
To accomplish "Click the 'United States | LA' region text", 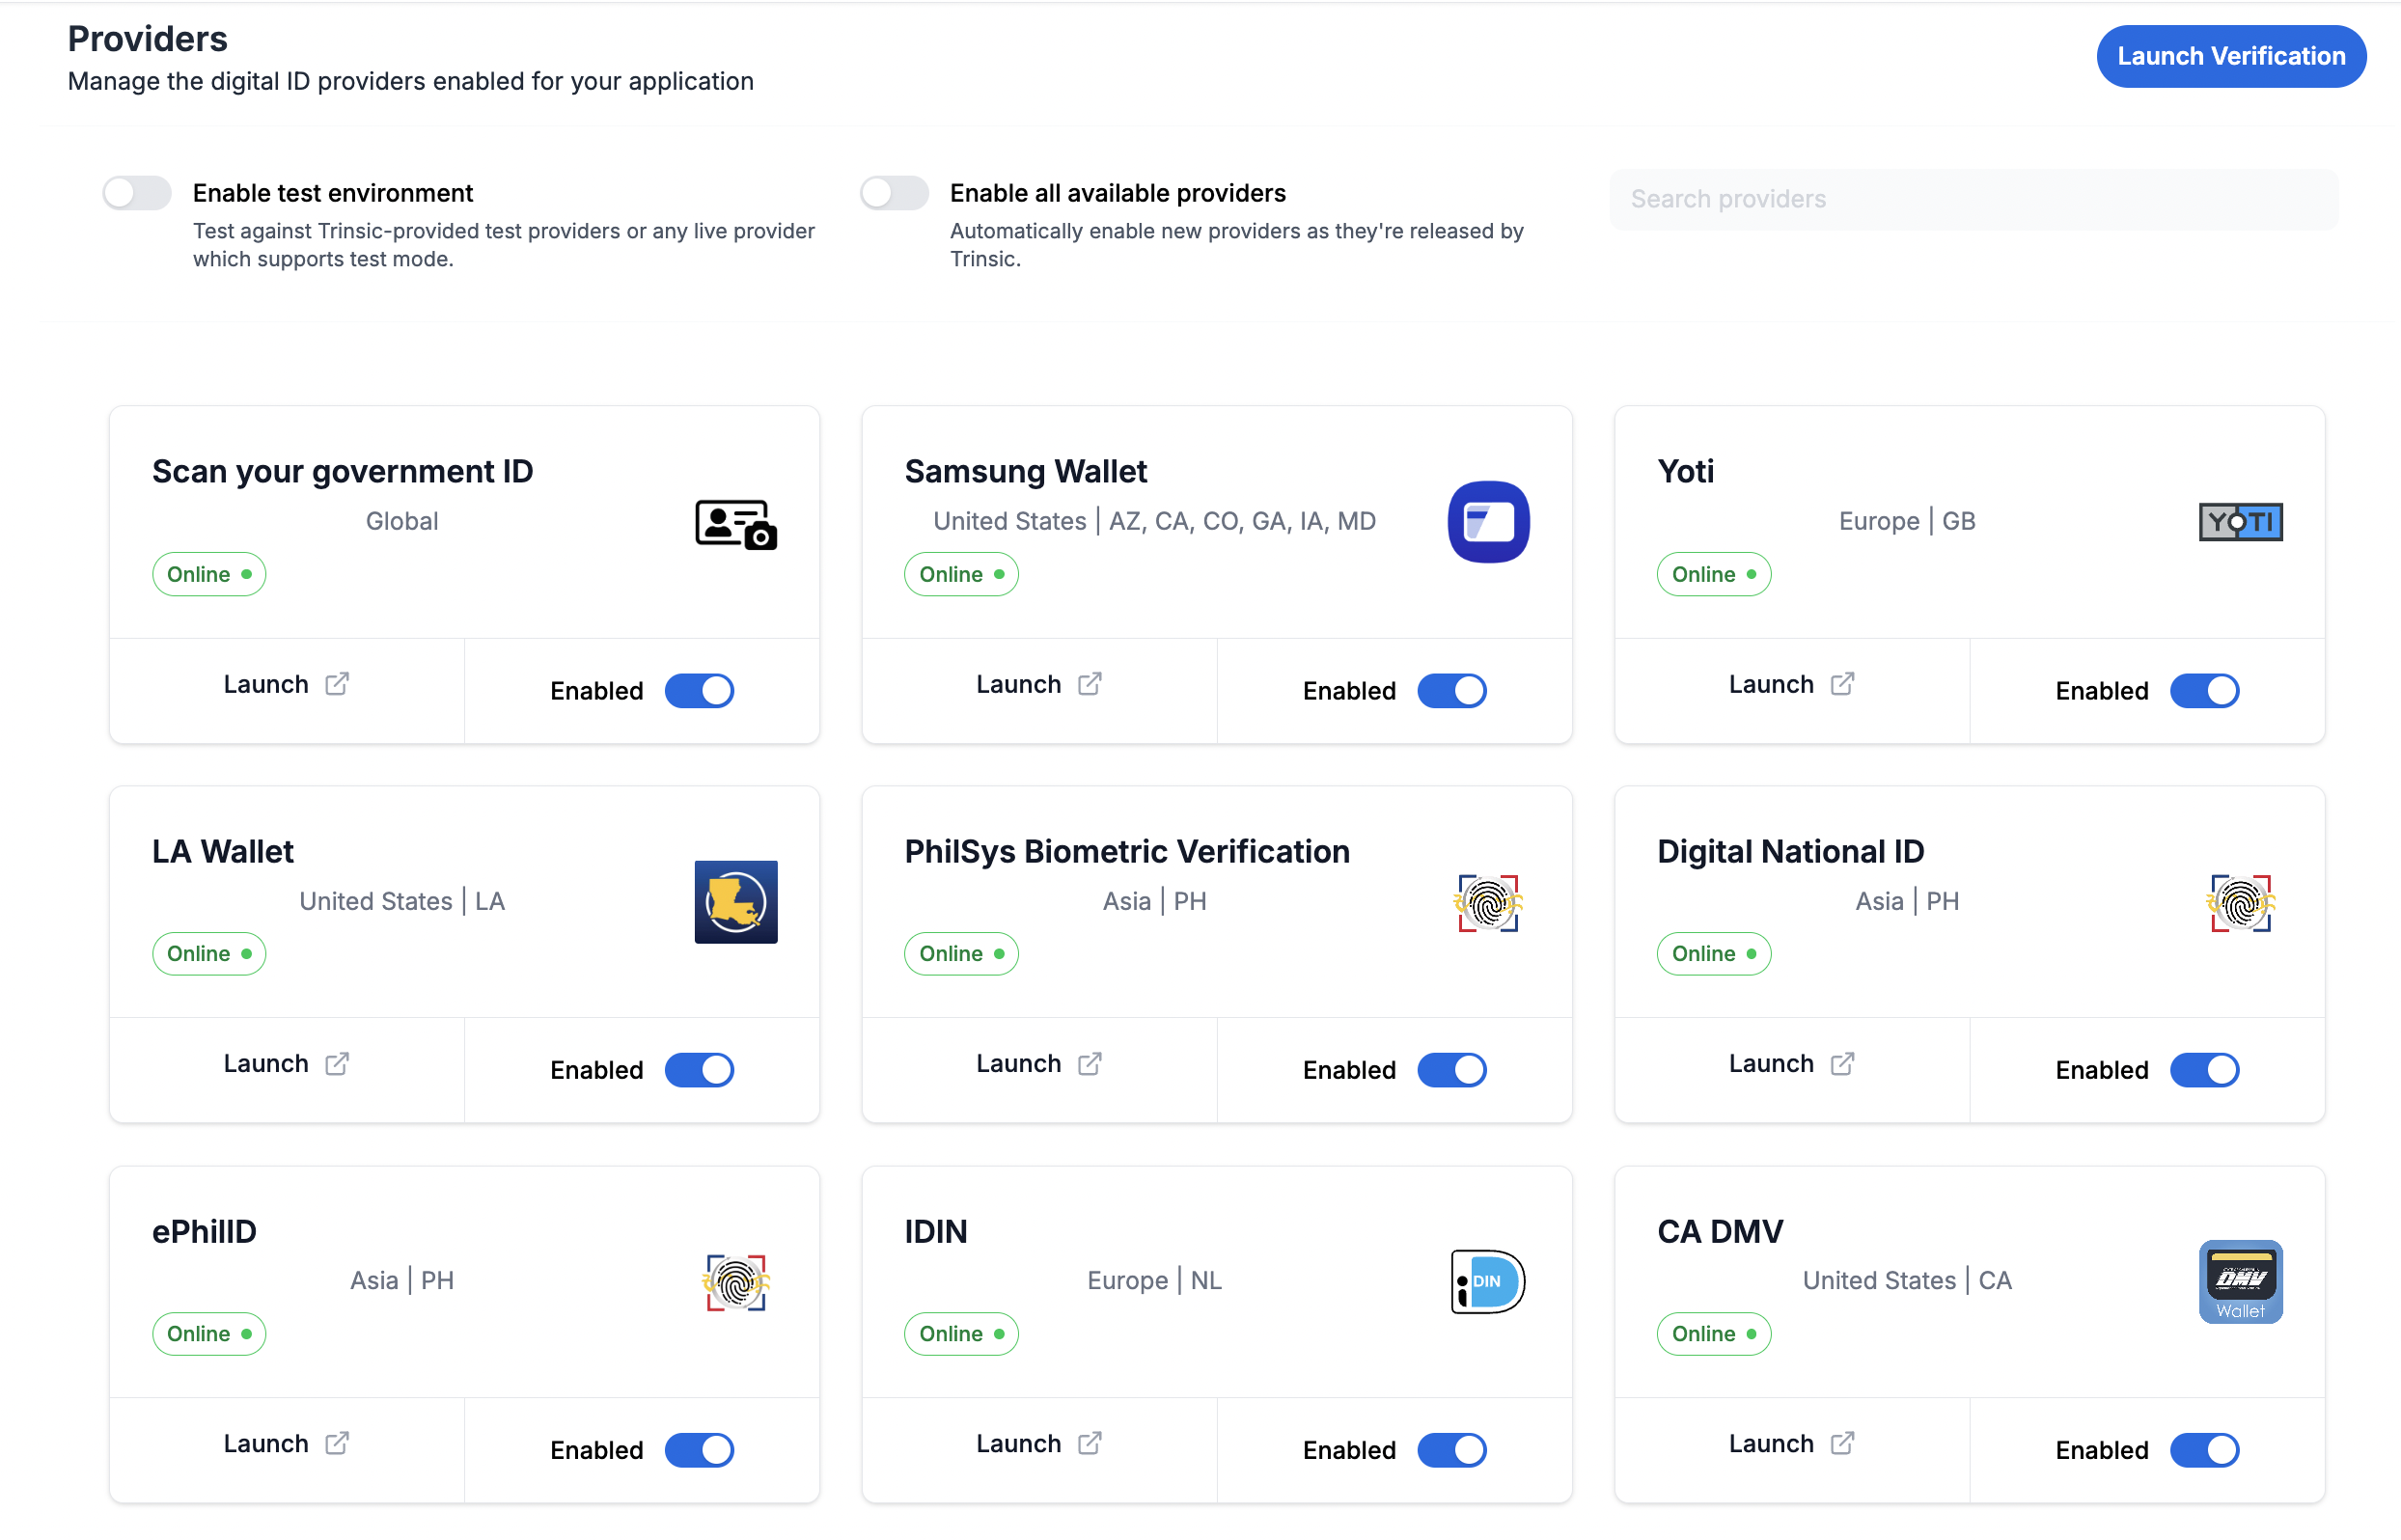I will (402, 901).
